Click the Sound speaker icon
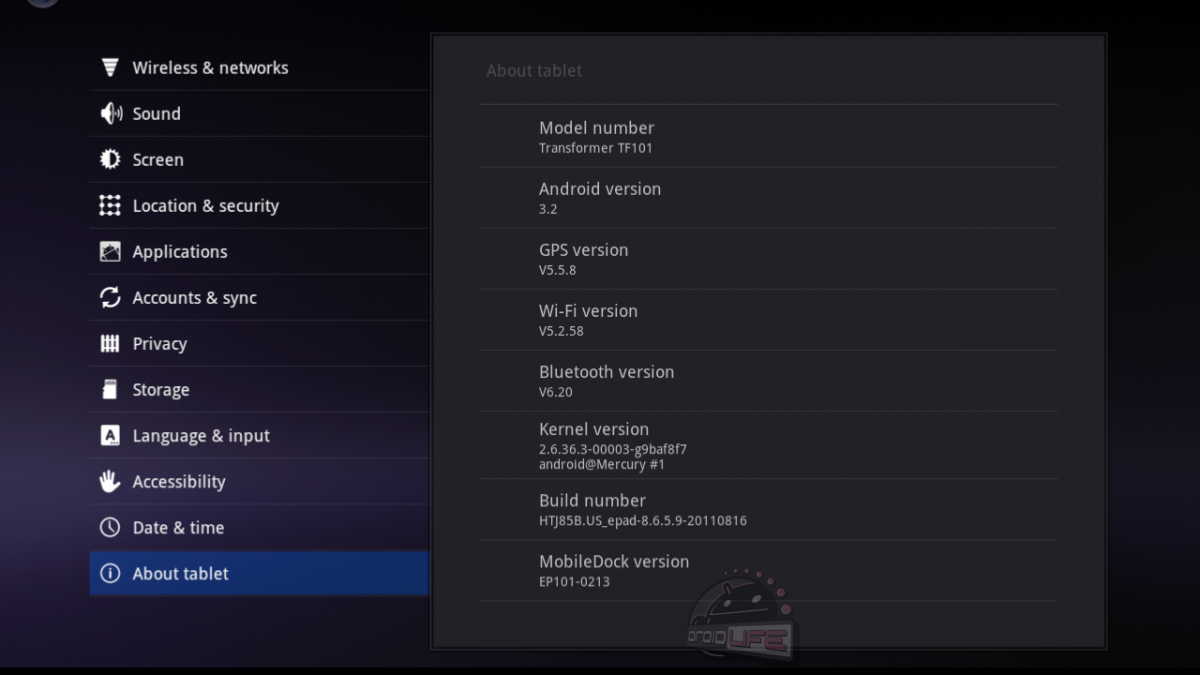Screen dimensions: 1200x675 coord(110,114)
